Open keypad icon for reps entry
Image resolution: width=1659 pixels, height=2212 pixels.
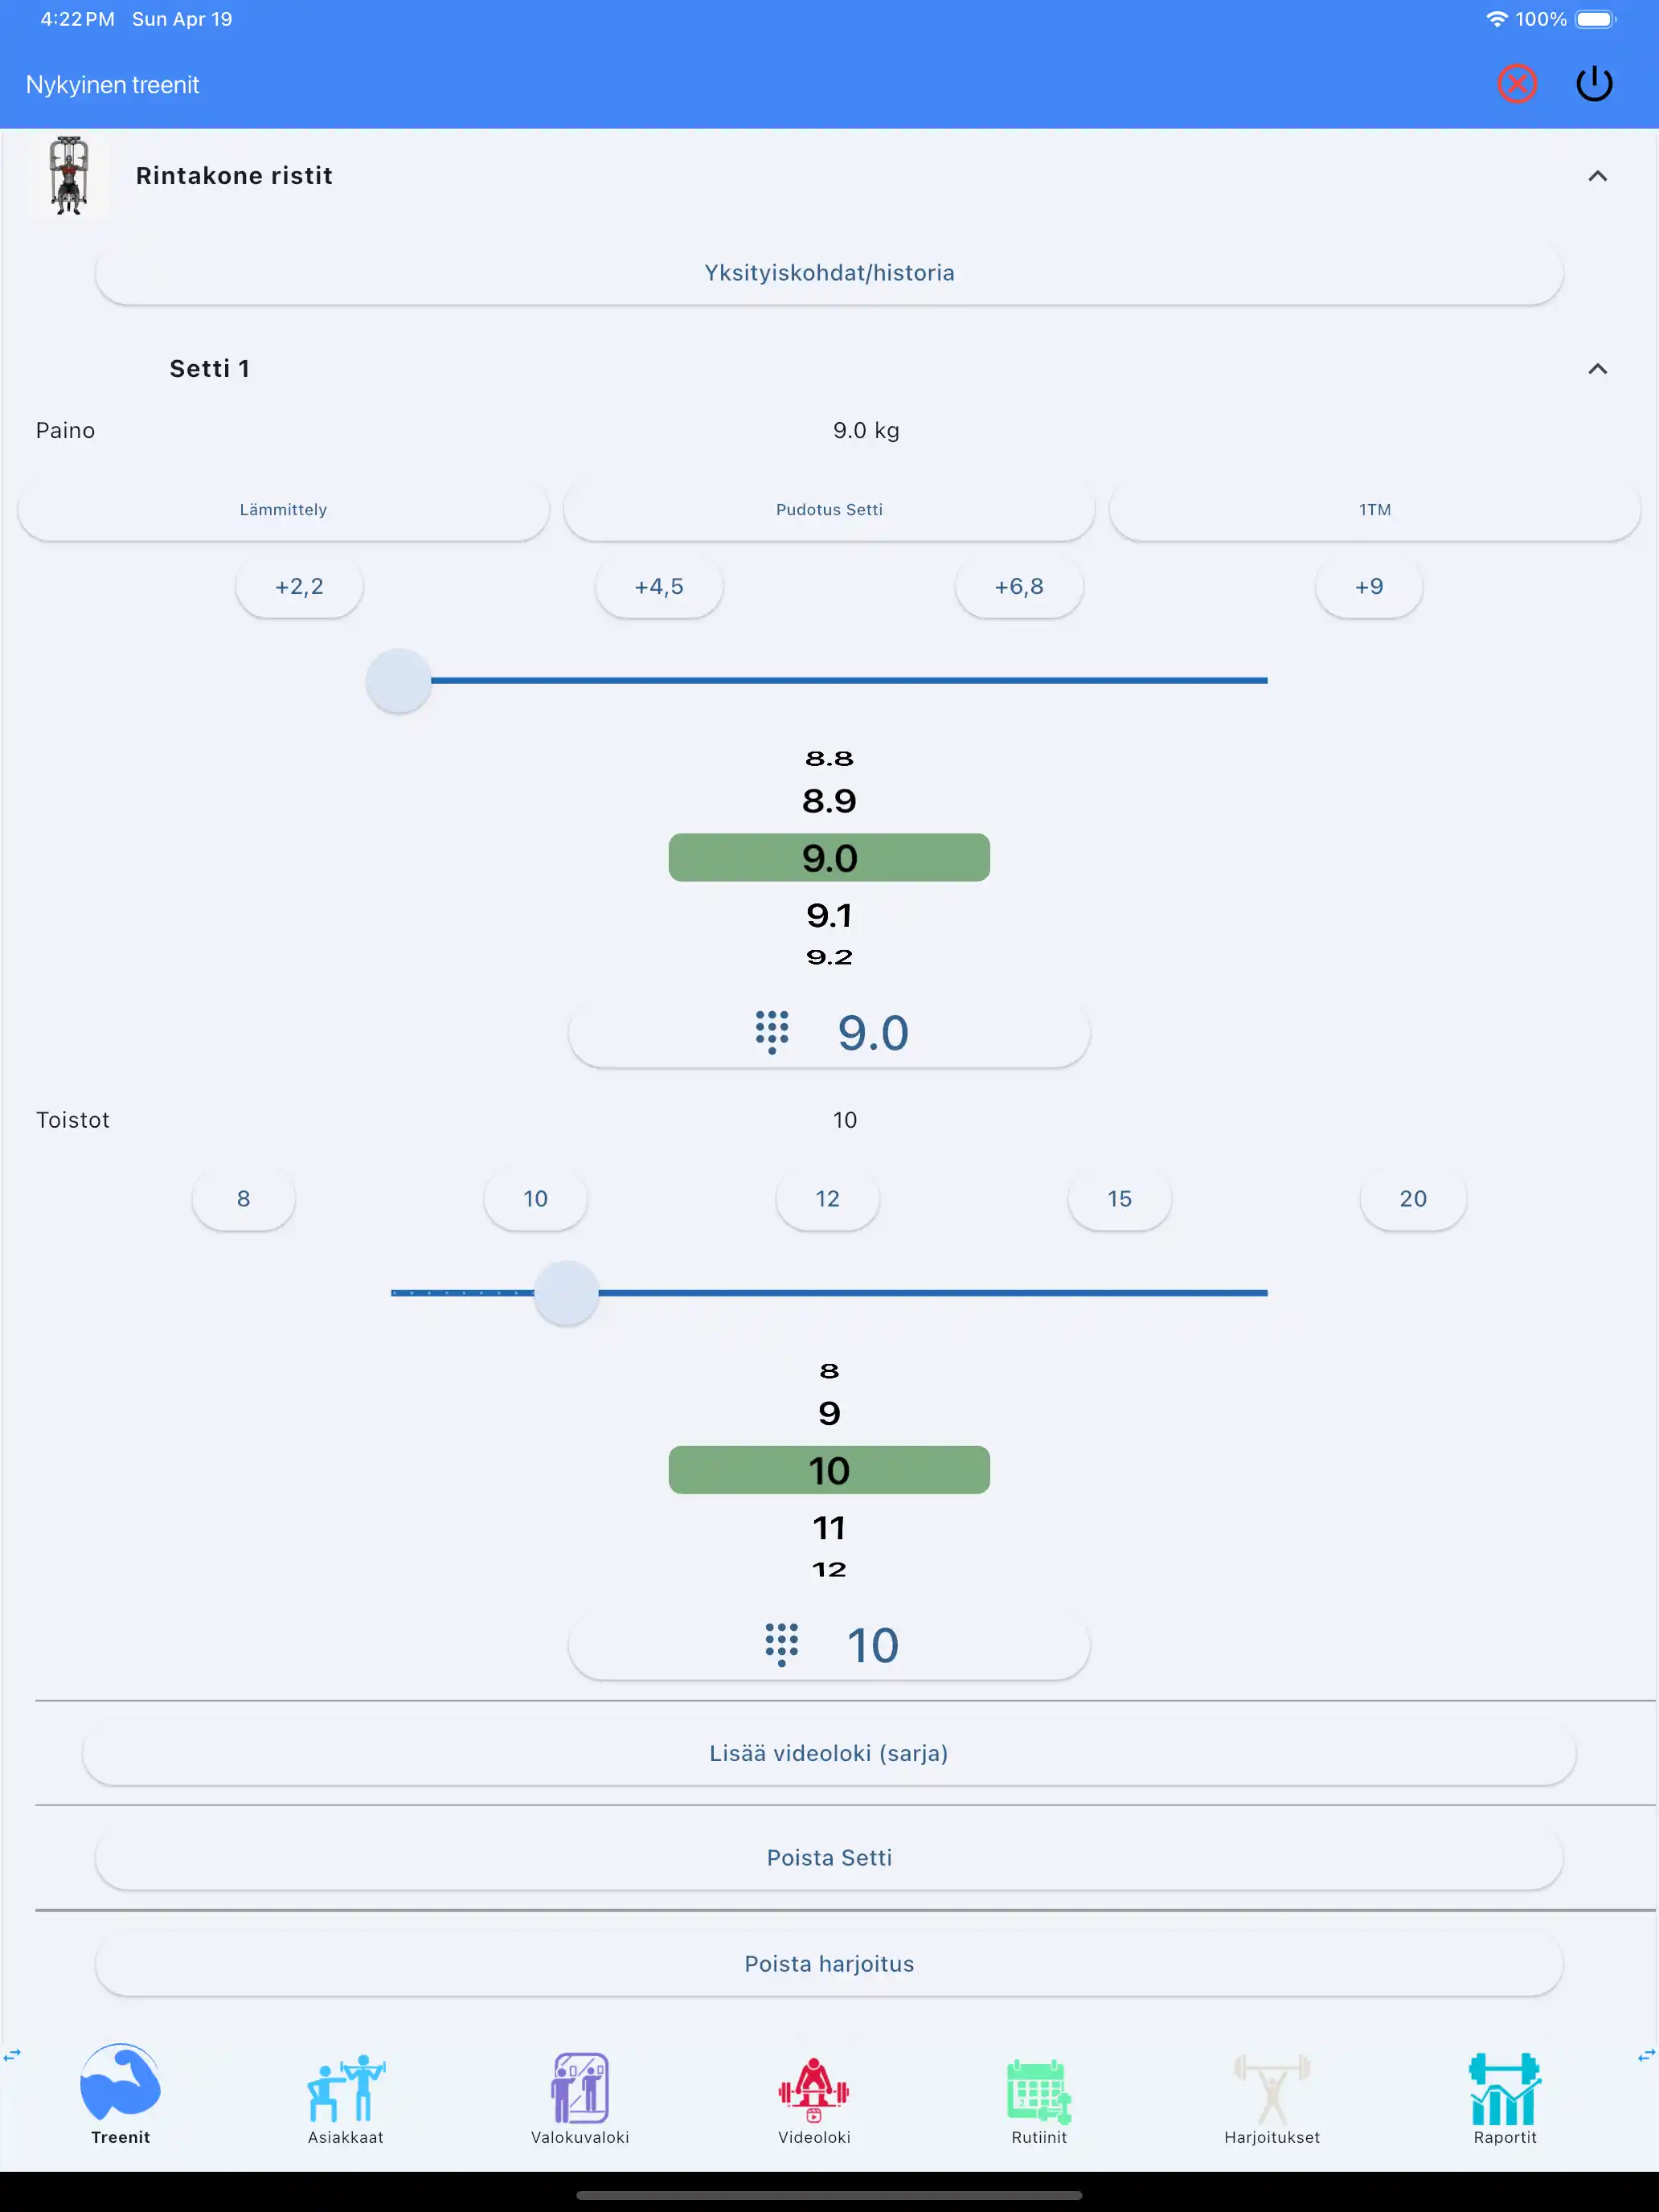click(781, 1645)
